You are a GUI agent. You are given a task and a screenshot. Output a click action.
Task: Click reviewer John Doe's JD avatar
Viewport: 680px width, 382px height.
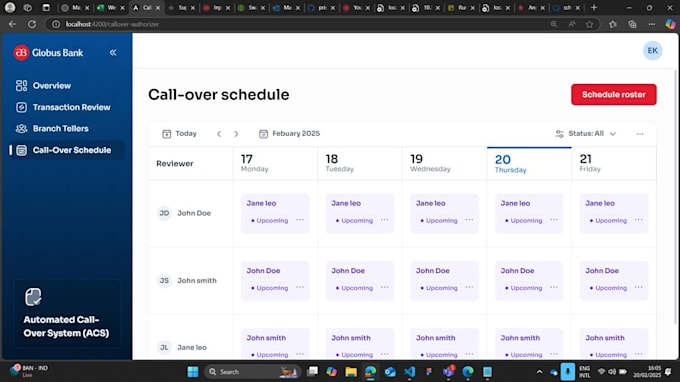coord(164,213)
